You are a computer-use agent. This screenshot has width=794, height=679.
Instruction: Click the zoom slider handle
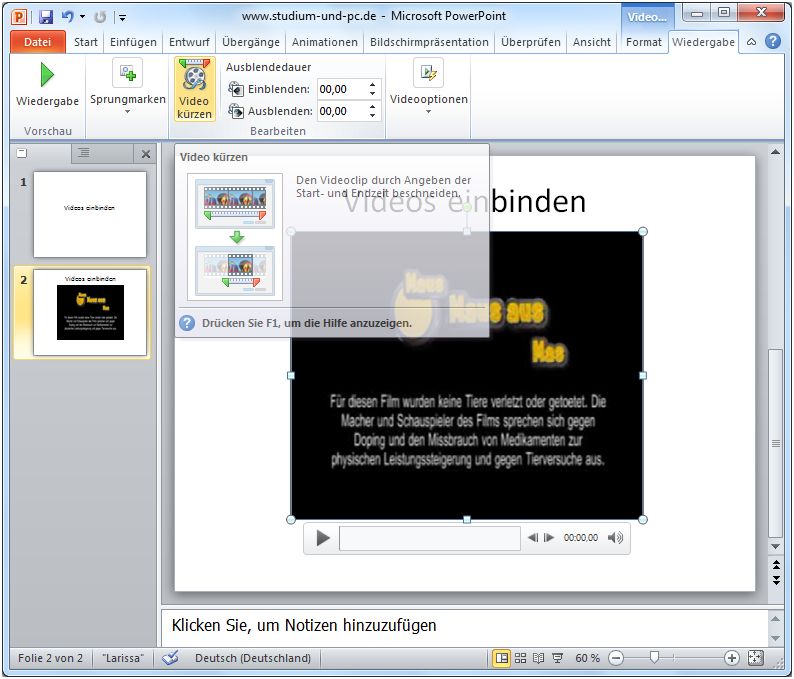coord(654,658)
